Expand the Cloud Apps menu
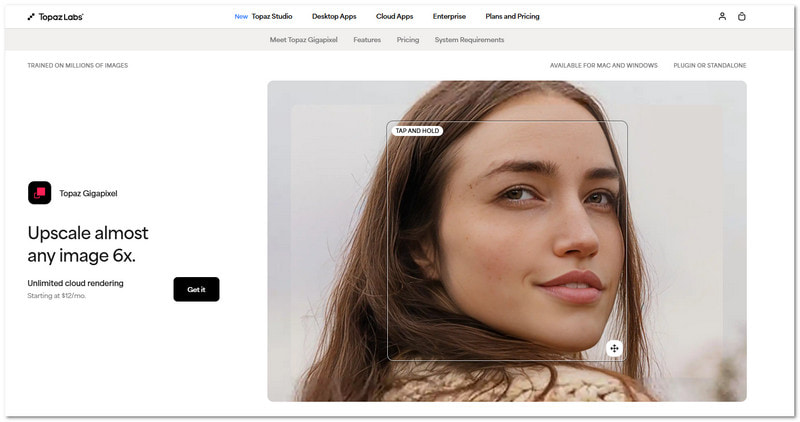Image resolution: width=800 pixels, height=422 pixels. pyautogui.click(x=396, y=17)
